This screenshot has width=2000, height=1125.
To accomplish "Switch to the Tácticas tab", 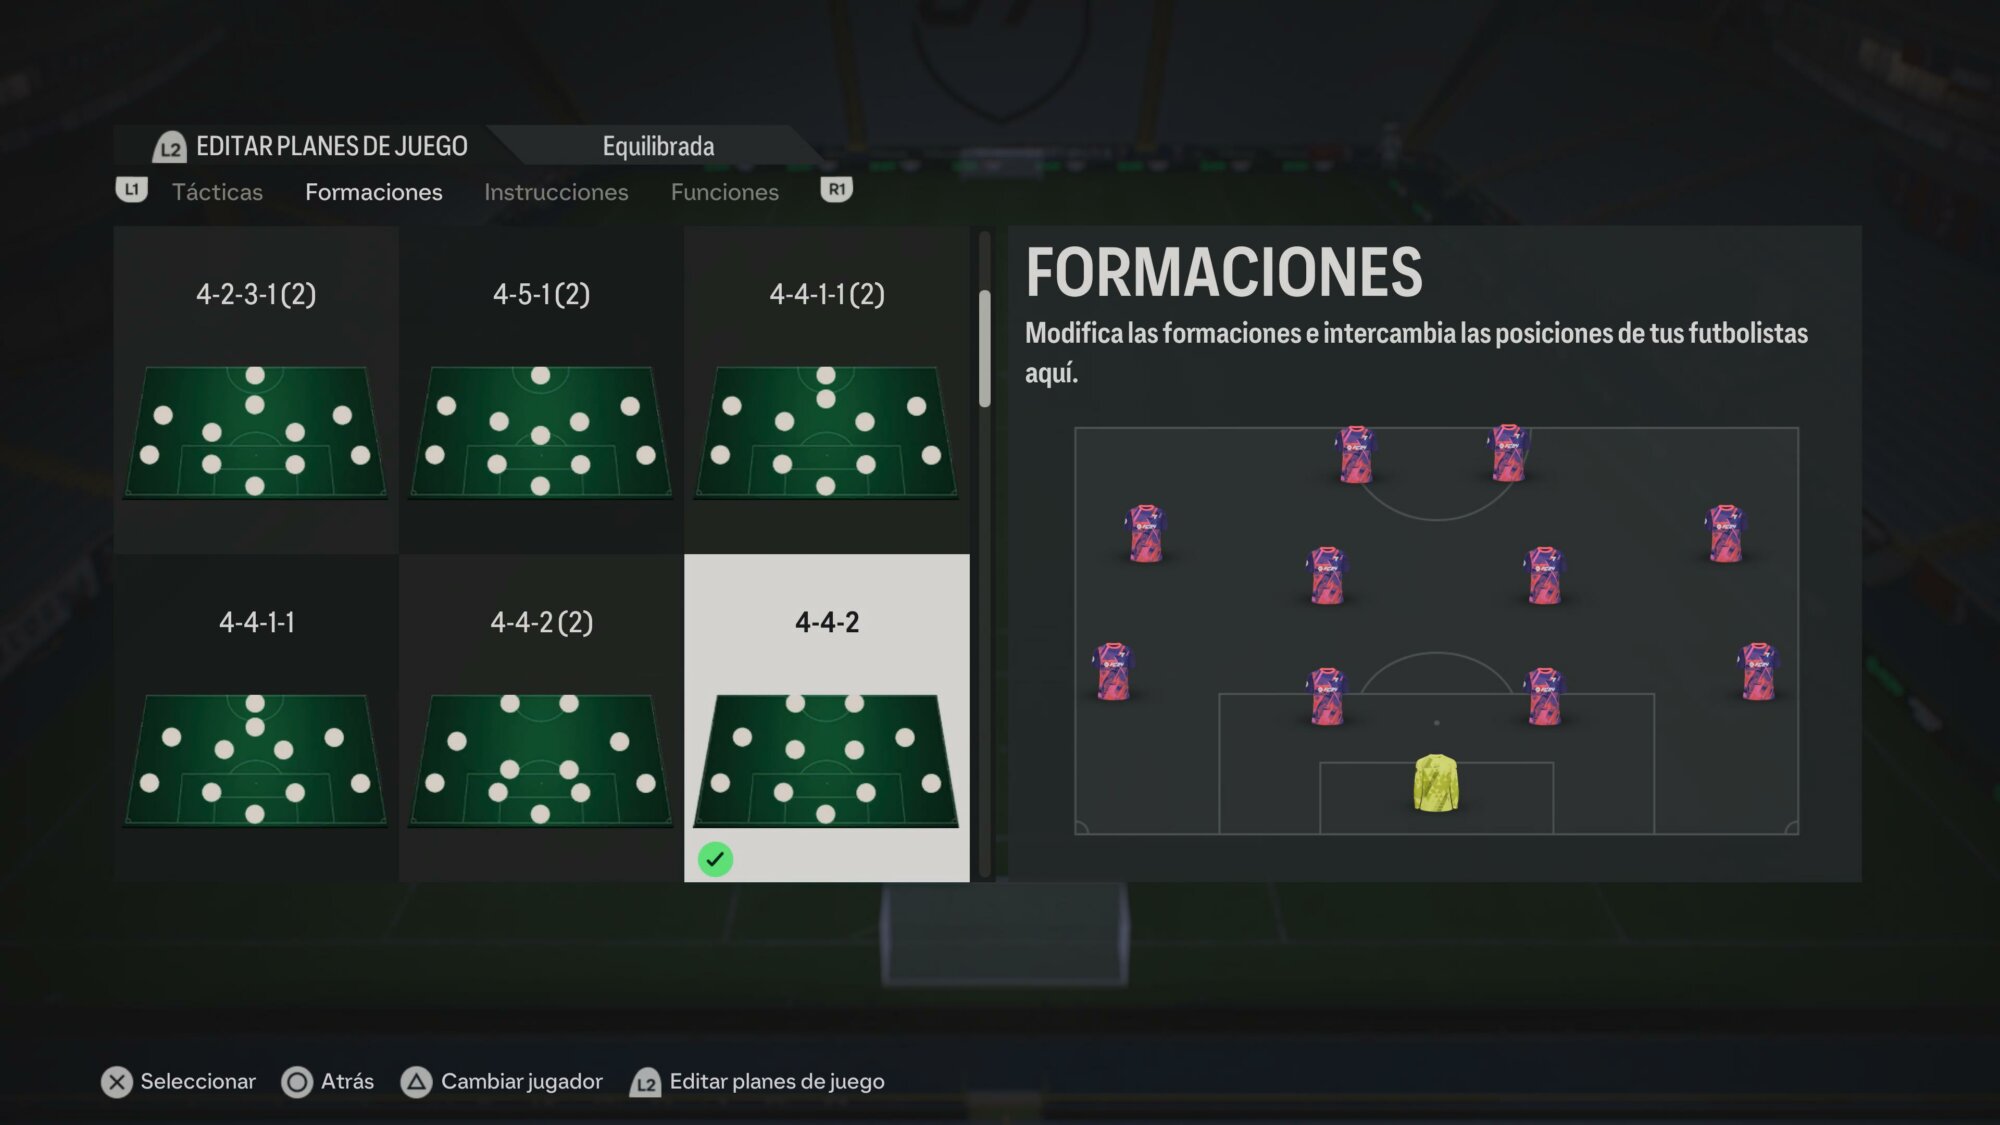I will tap(217, 192).
